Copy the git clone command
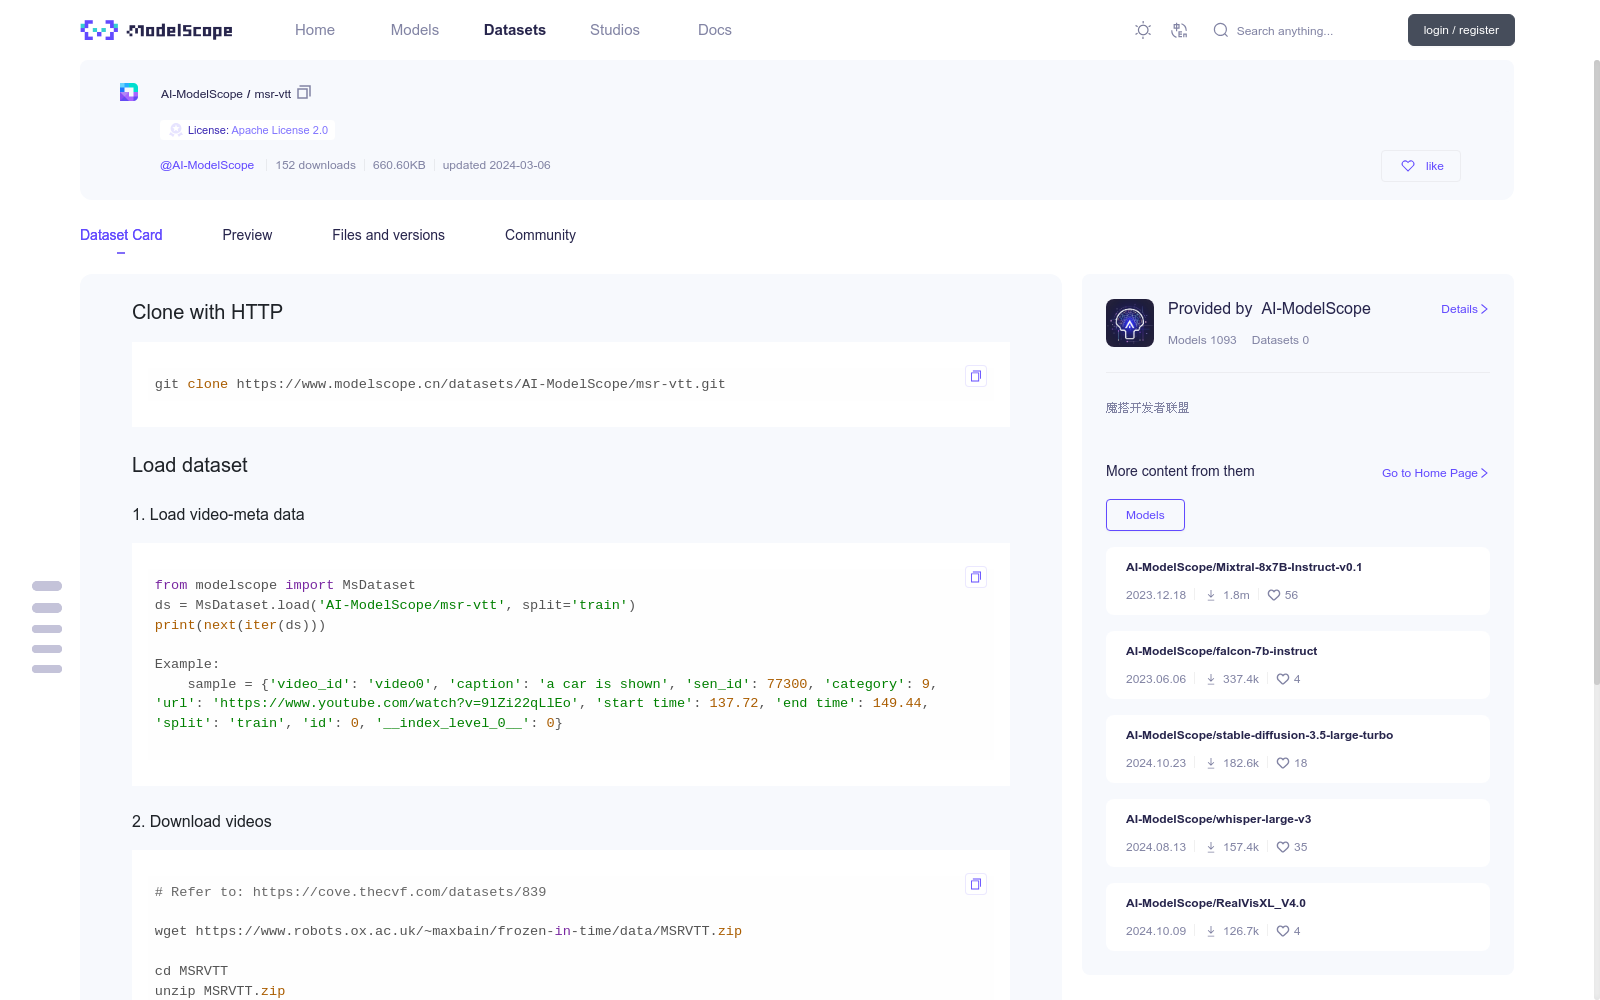1600x1000 pixels. click(976, 376)
